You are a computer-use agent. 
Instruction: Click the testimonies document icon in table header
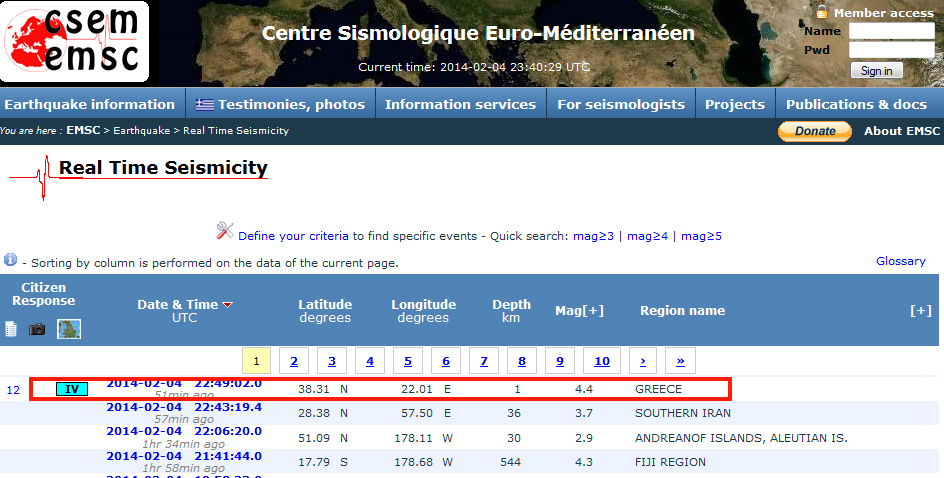(x=12, y=329)
